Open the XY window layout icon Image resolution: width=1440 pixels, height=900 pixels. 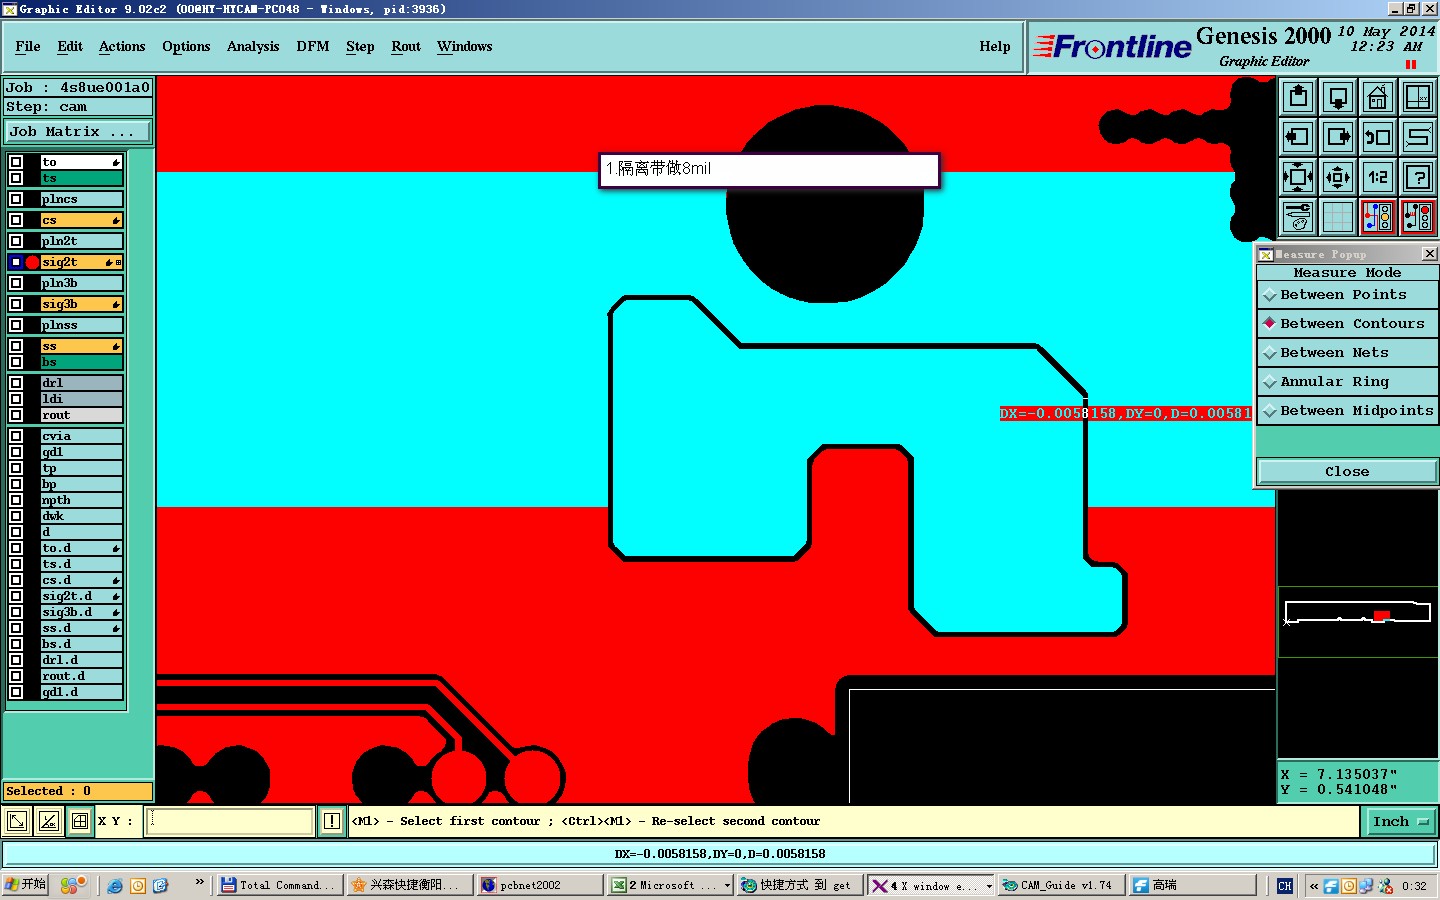(1418, 97)
